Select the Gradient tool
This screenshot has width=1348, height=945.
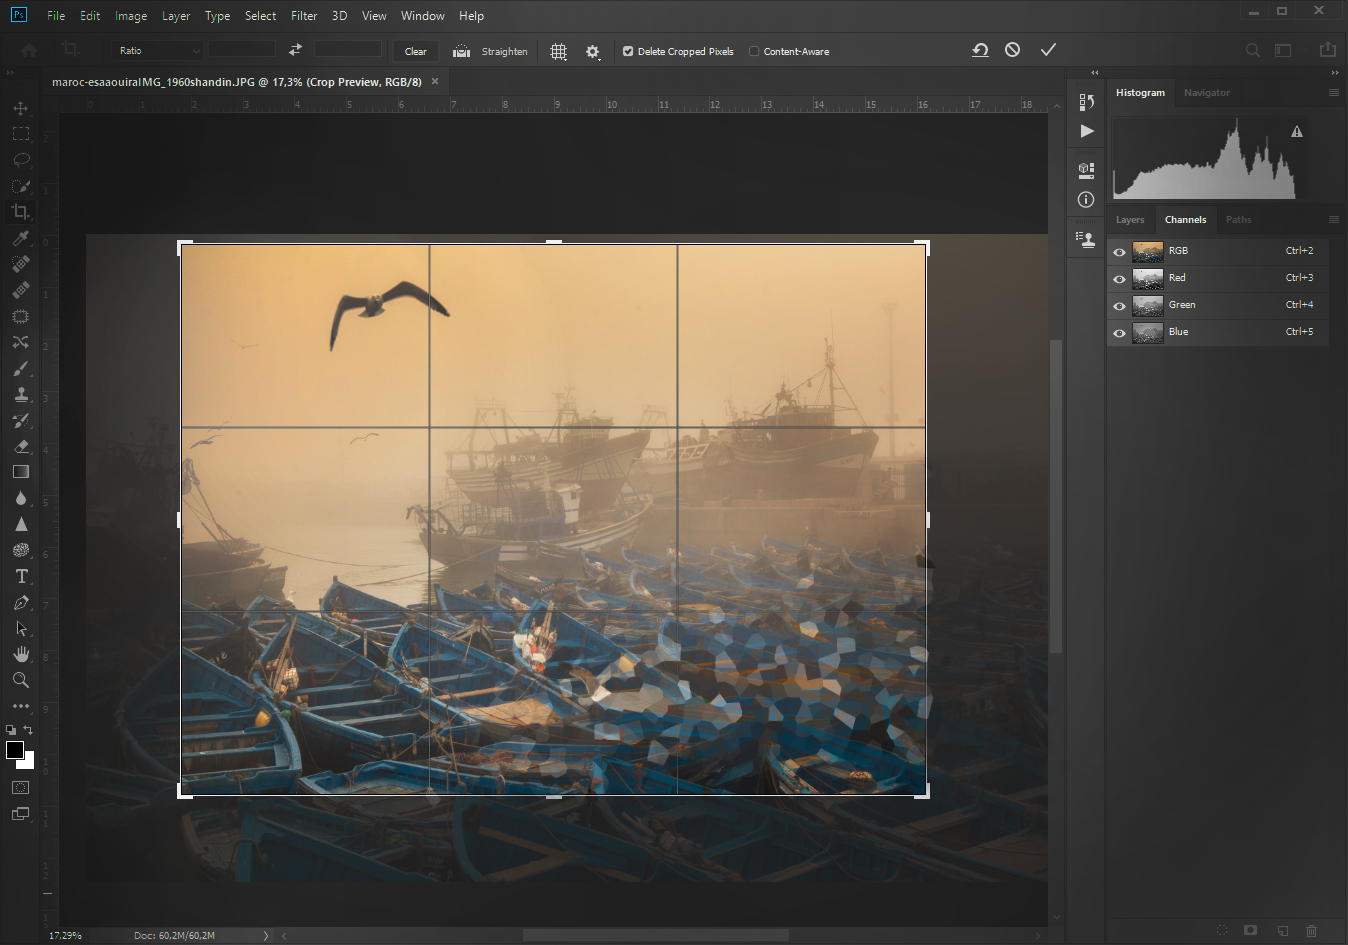click(21, 472)
